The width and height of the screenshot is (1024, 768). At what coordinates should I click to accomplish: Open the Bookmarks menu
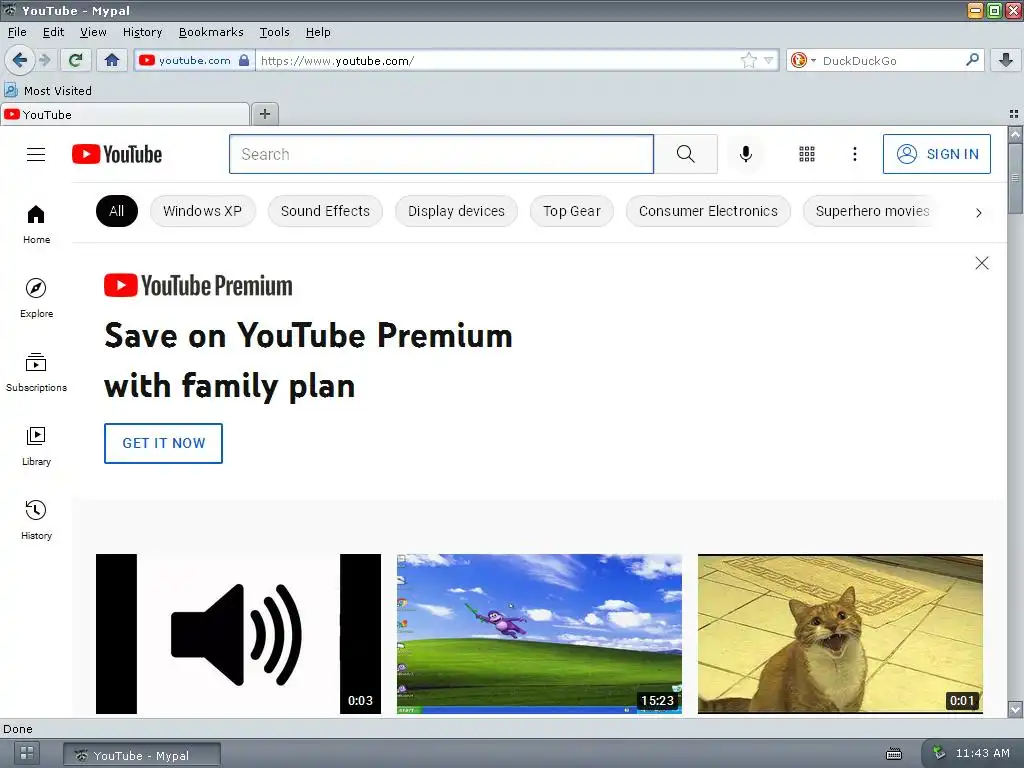click(x=211, y=32)
